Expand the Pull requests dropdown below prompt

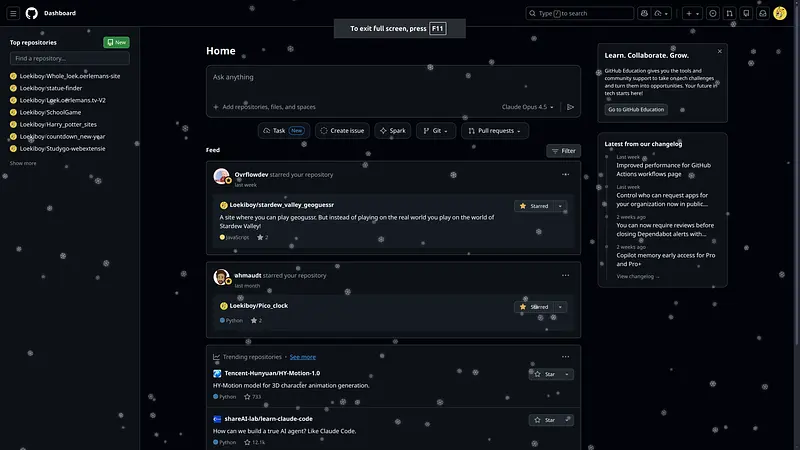pyautogui.click(x=495, y=131)
